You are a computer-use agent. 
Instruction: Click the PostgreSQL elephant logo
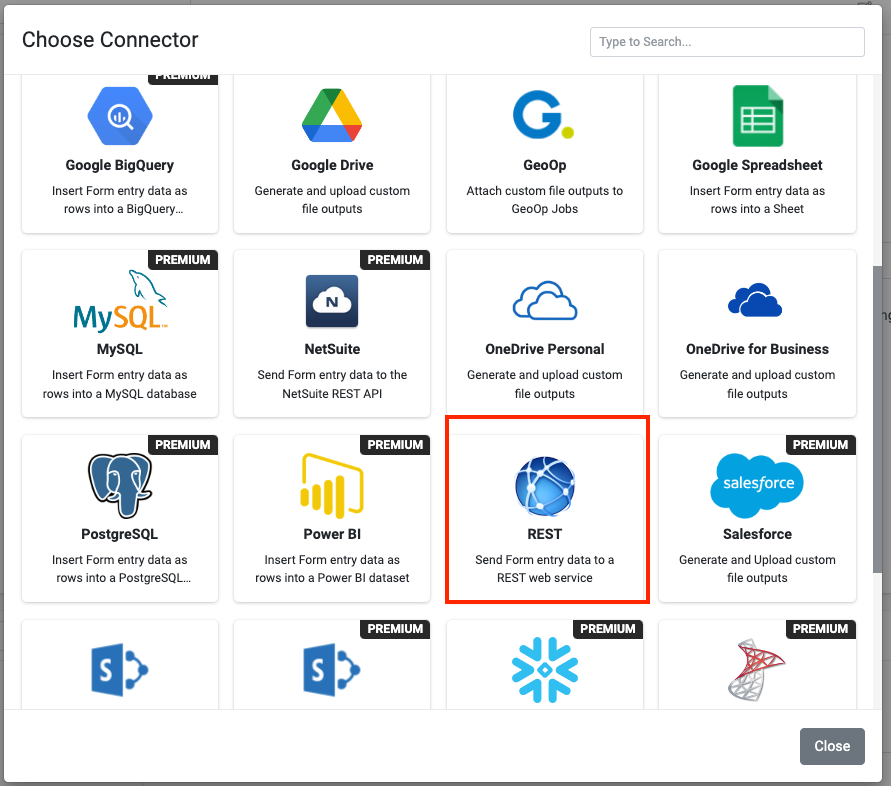pyautogui.click(x=120, y=485)
